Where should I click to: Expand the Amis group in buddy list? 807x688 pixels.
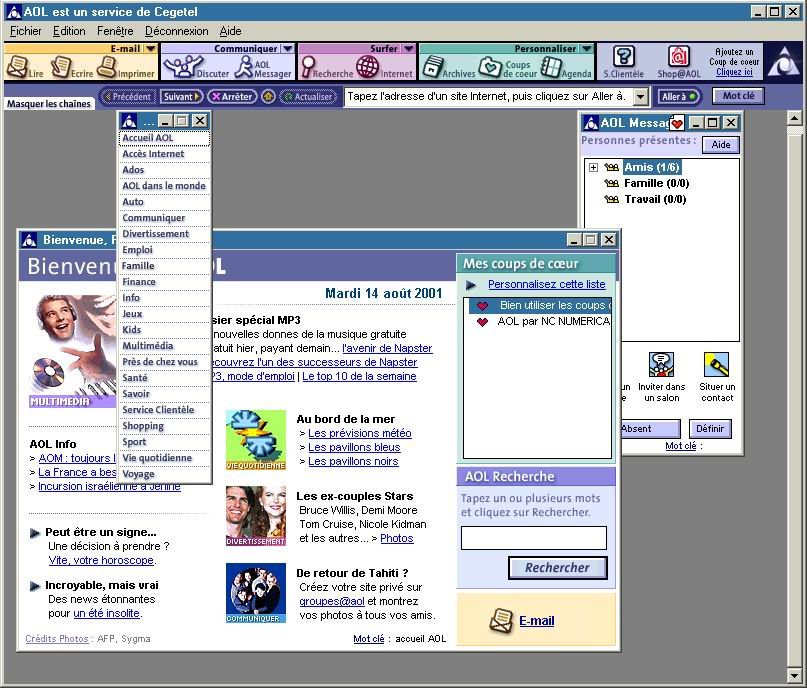(593, 167)
